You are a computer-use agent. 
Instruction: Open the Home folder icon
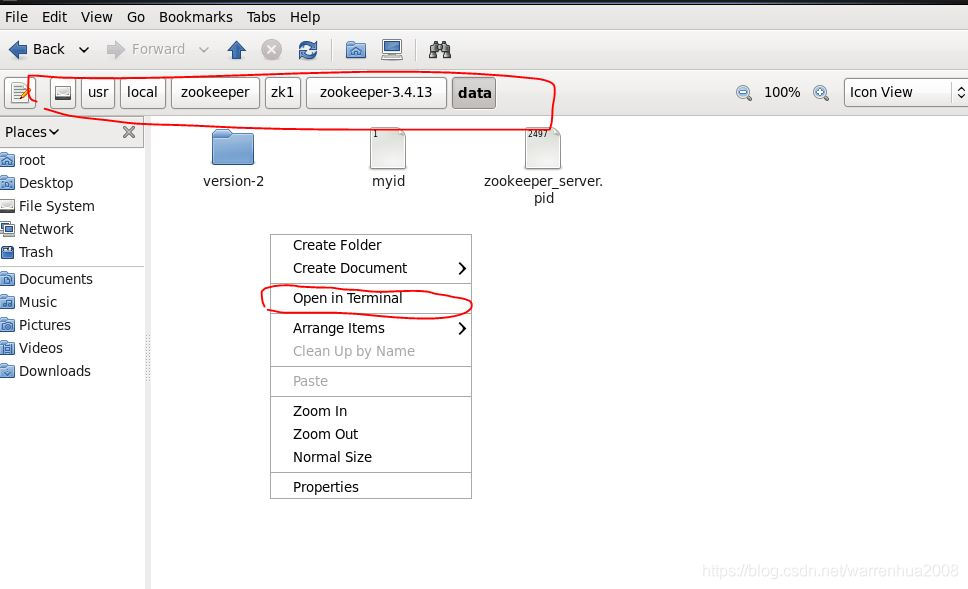(356, 49)
